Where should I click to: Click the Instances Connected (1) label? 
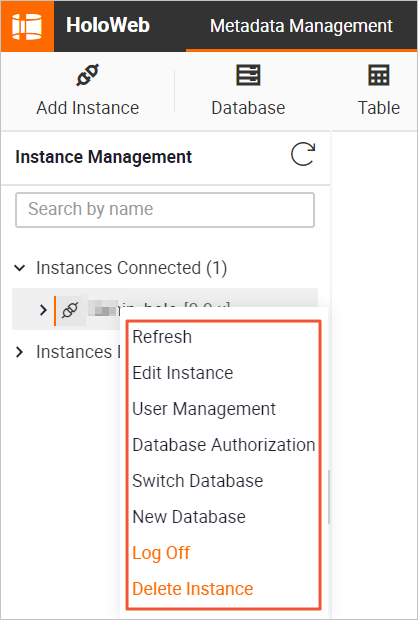pos(132,268)
